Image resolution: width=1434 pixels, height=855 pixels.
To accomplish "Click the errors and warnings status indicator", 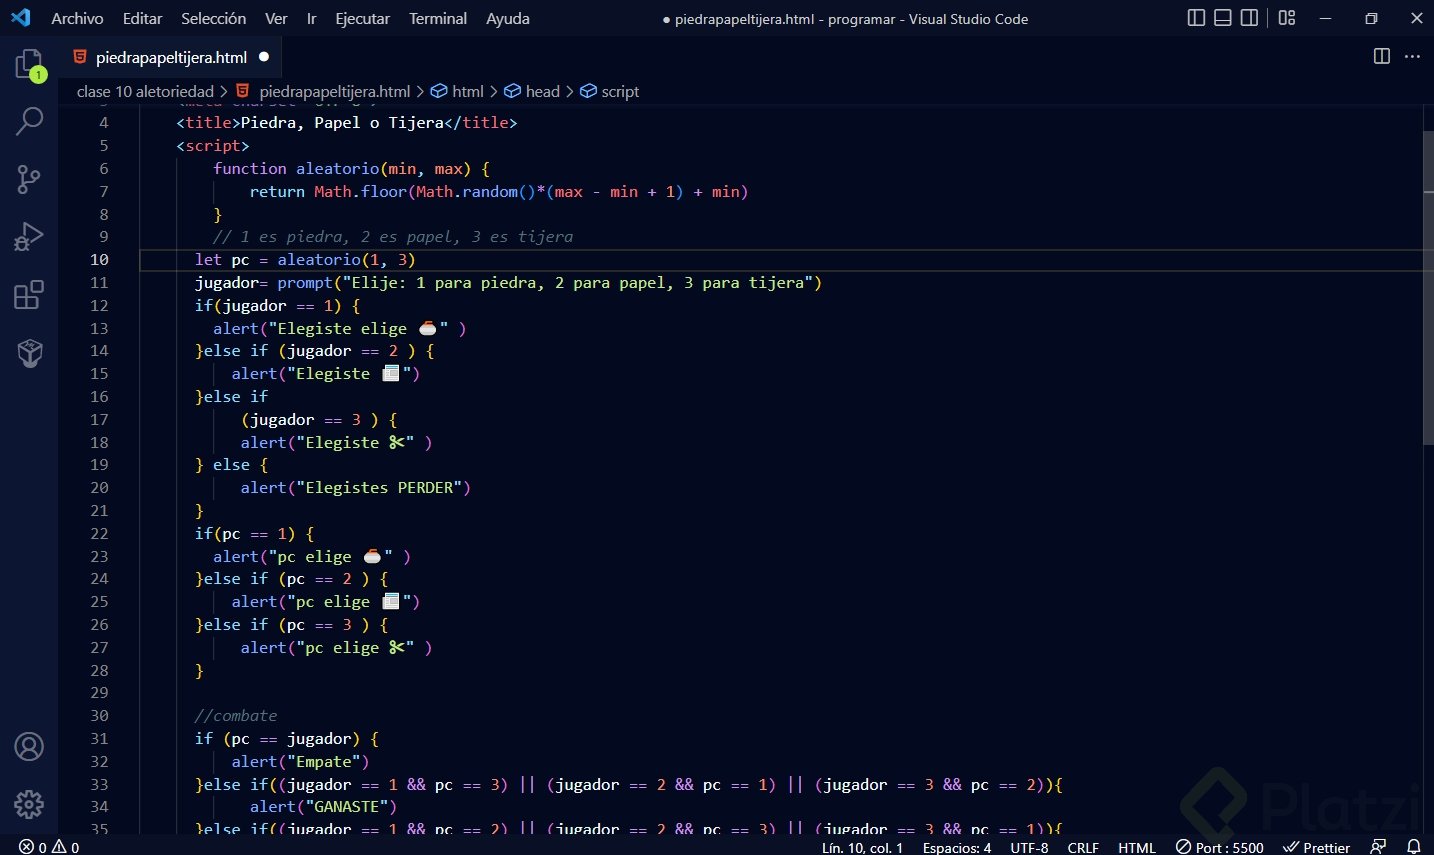I will pos(49,847).
